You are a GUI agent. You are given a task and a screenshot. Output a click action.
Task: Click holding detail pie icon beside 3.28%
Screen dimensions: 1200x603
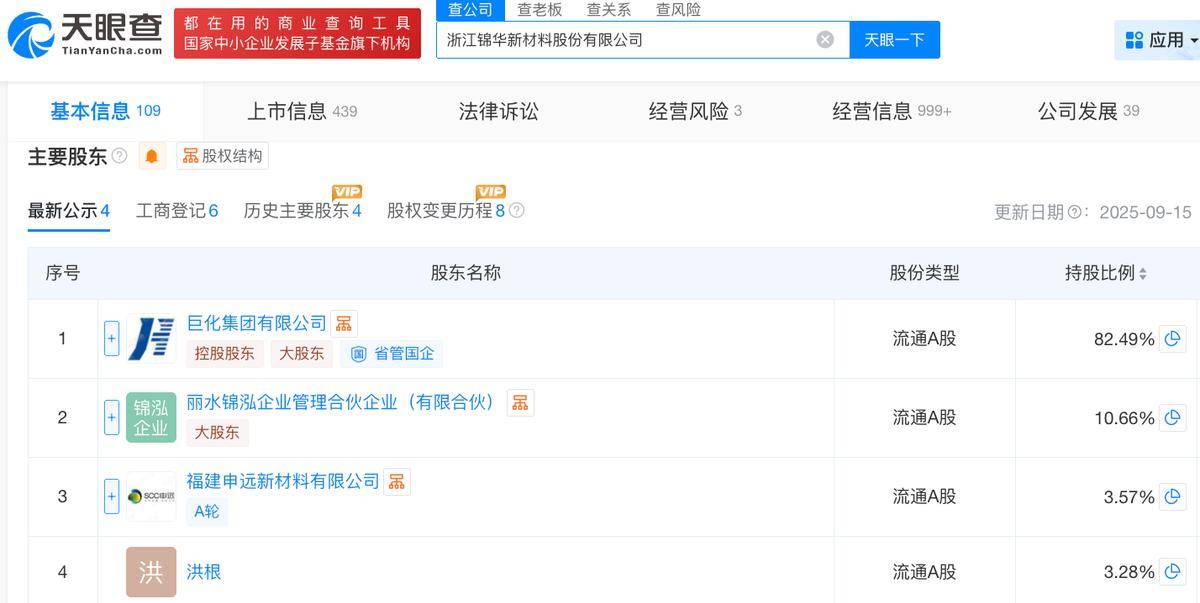pos(1171,572)
